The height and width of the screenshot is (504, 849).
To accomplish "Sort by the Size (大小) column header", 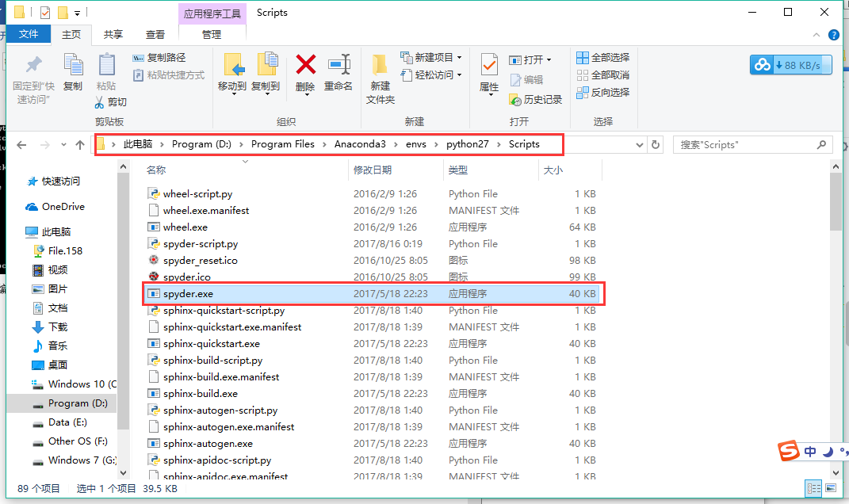I will 553,170.
